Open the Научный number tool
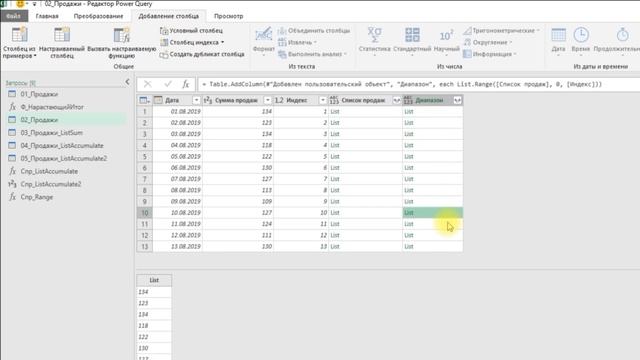The image size is (640, 360). coord(447,42)
